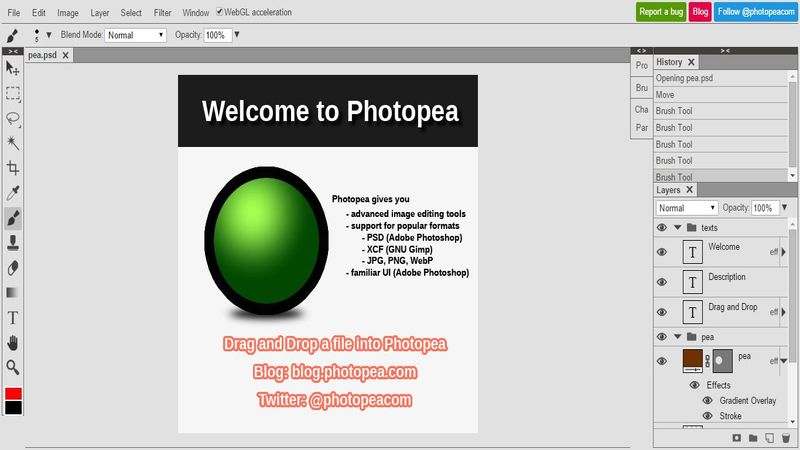Choose the Eyedropper tool
This screenshot has height=450, width=800.
[13, 193]
